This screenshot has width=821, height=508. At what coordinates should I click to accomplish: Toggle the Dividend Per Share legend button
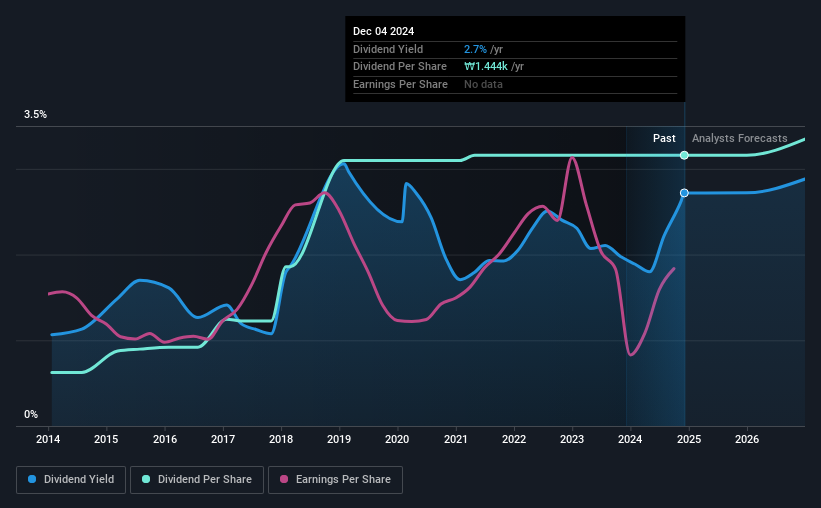pyautogui.click(x=197, y=480)
